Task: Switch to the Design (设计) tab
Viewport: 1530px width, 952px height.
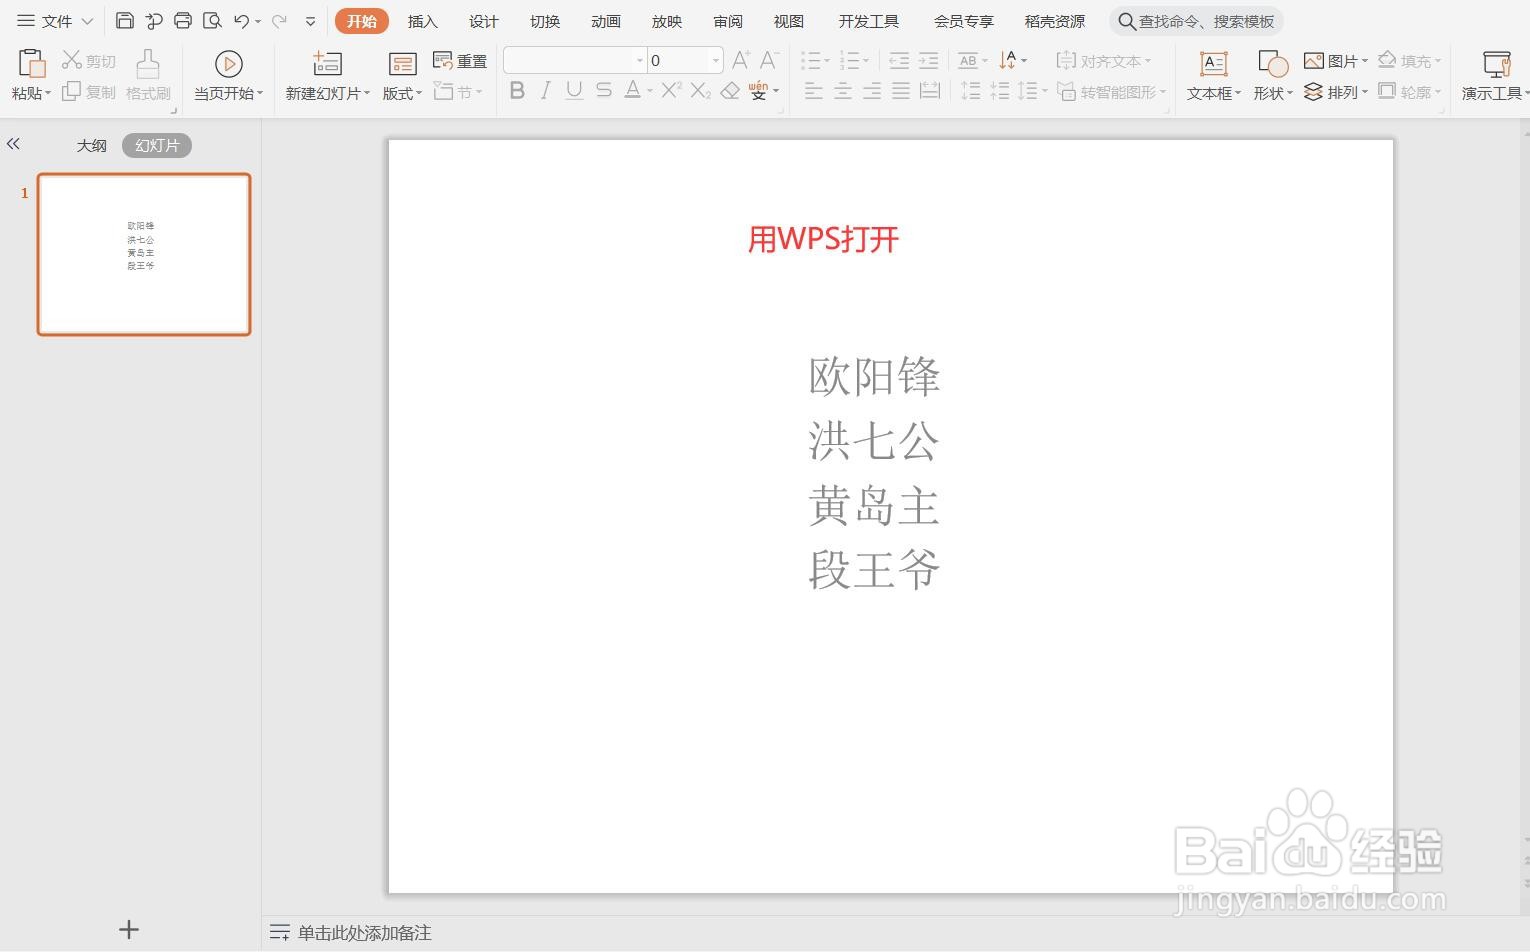Action: [484, 21]
